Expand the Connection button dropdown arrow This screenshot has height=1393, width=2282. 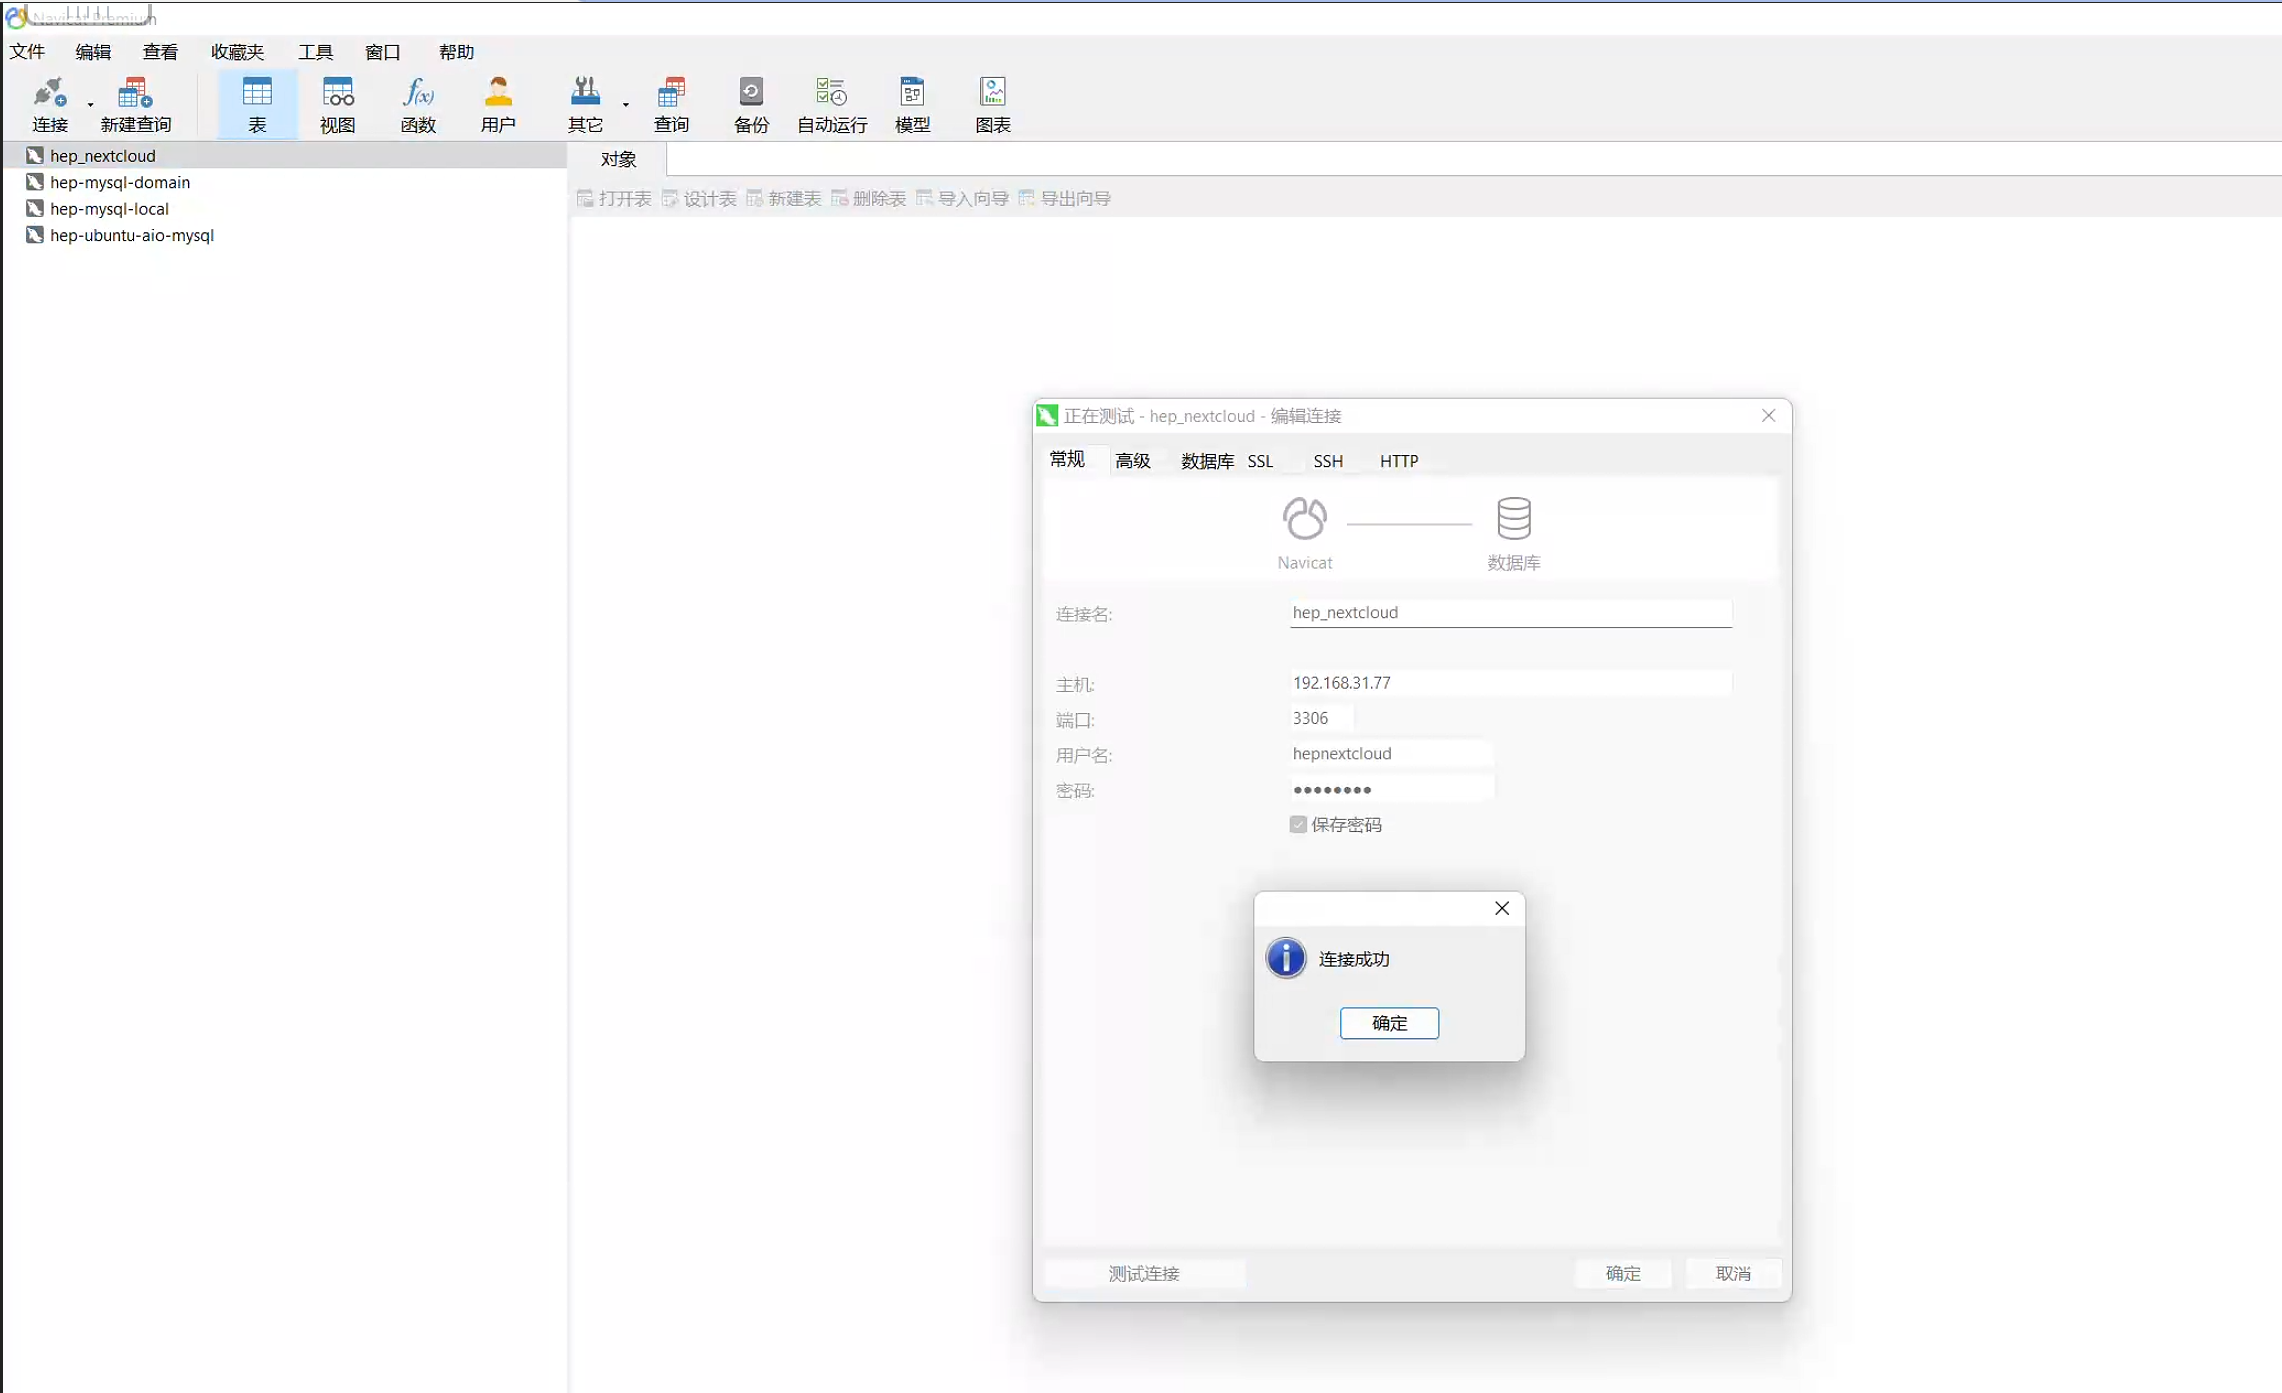click(90, 104)
